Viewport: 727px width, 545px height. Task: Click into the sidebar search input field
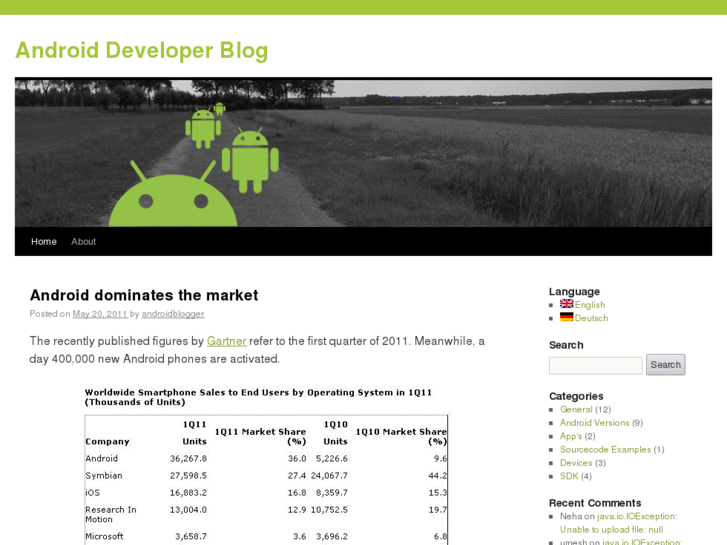(596, 365)
